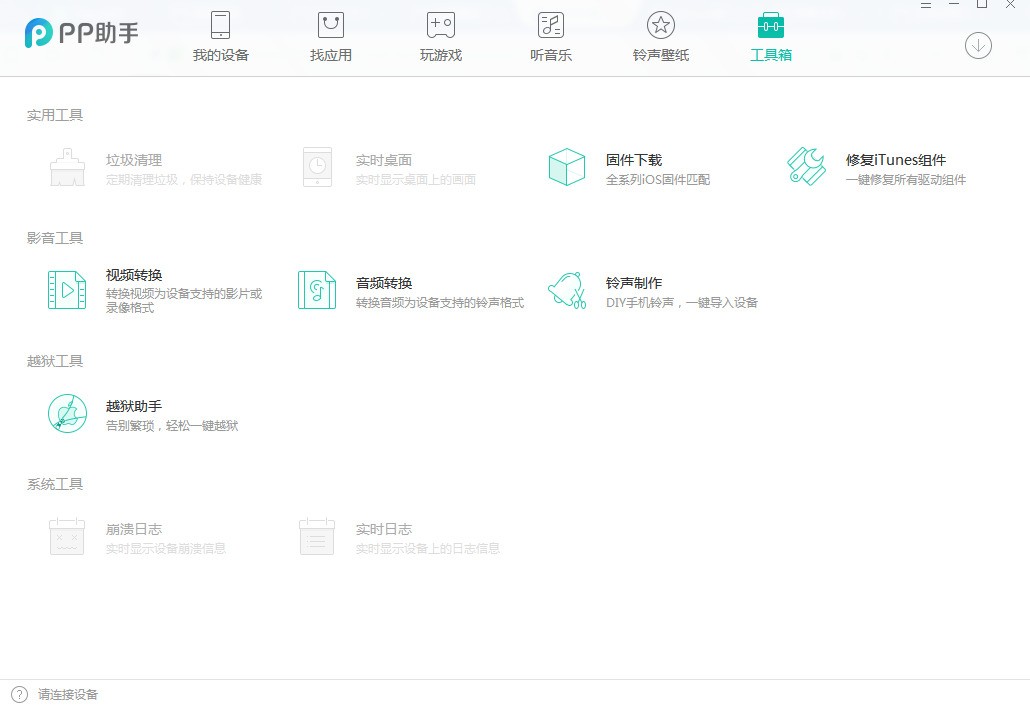1030x710 pixels.
Task: Launch the 铃声制作 tool title
Action: coord(634,283)
